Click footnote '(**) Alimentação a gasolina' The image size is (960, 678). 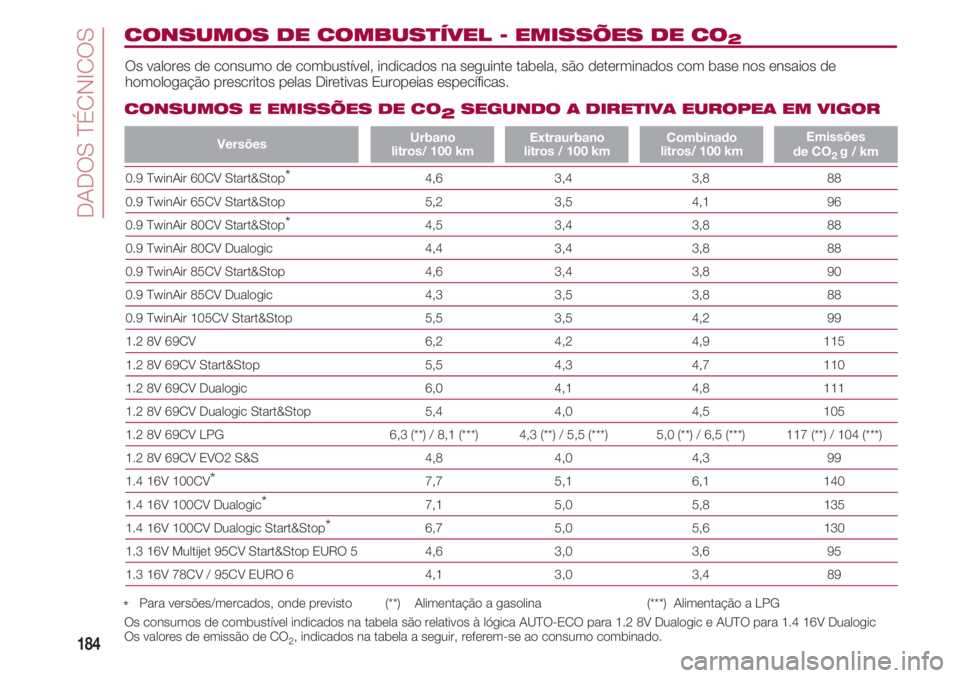pos(463,603)
